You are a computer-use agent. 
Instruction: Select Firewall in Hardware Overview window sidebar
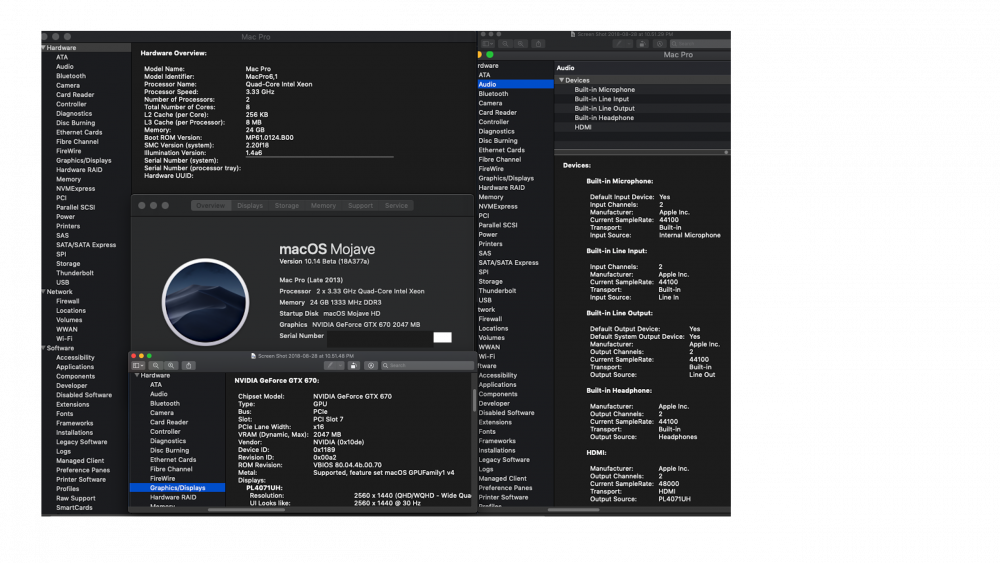tap(68, 302)
